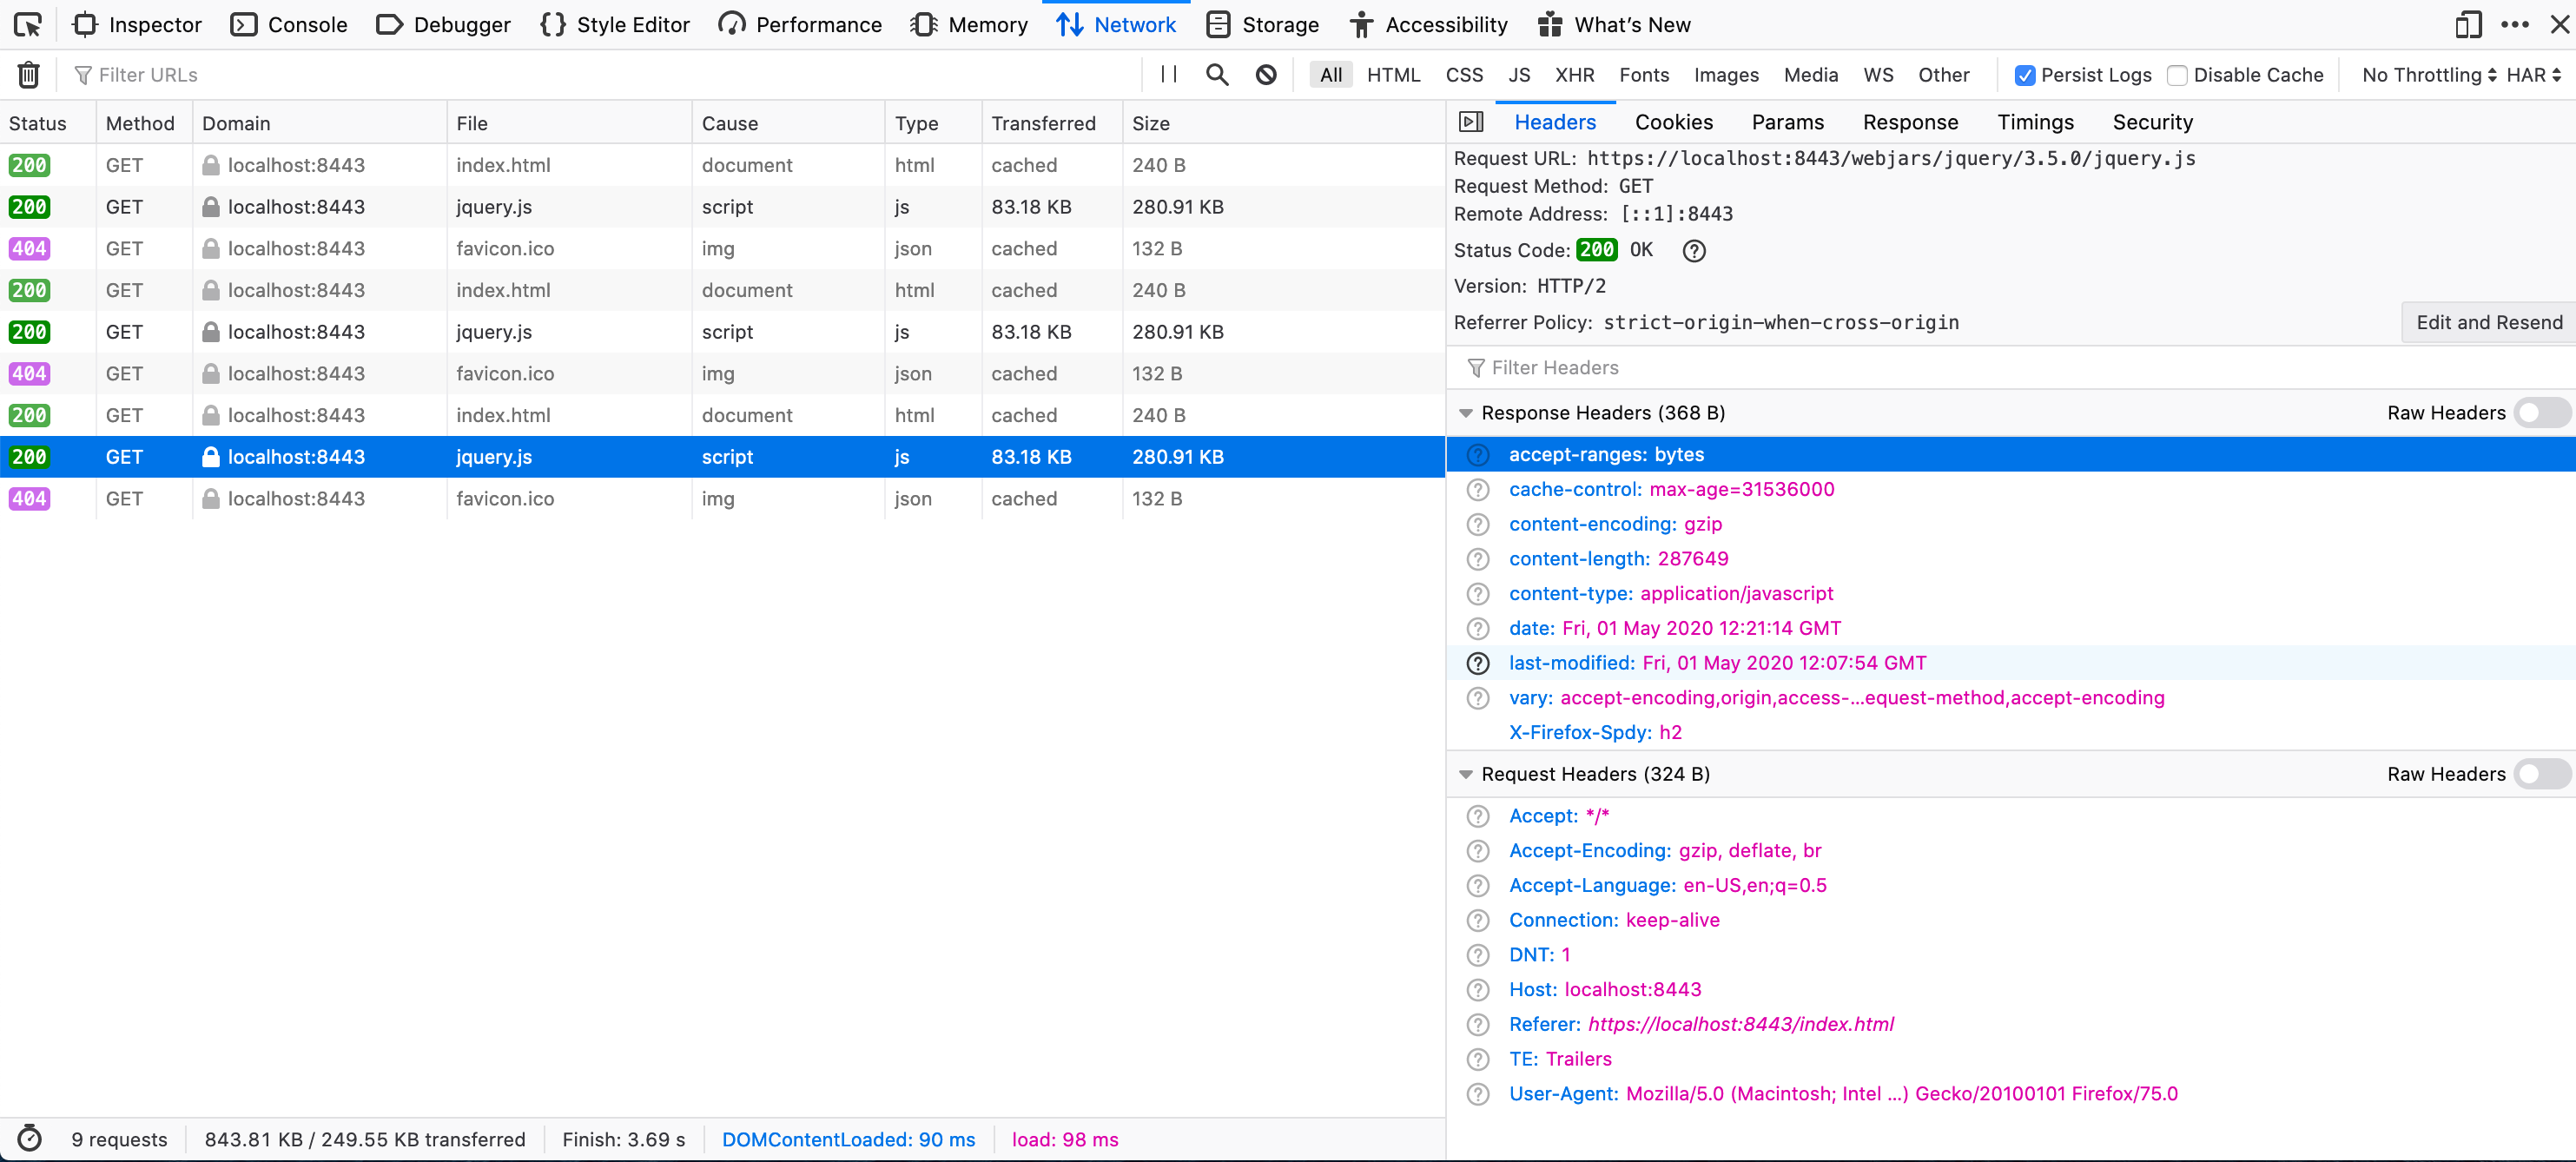Click Edit and Resend button
This screenshot has width=2576, height=1162.
click(2488, 323)
